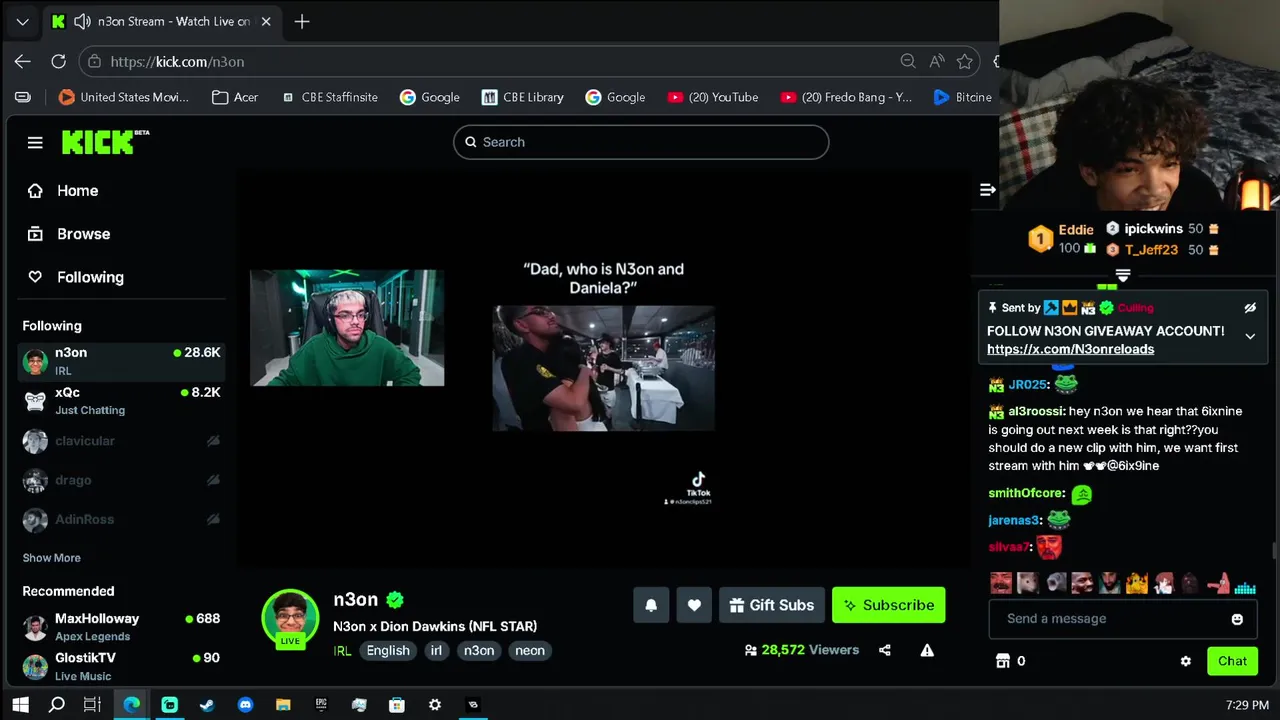
Task: Open recommended channel GlostikTV
Action: coord(121,666)
